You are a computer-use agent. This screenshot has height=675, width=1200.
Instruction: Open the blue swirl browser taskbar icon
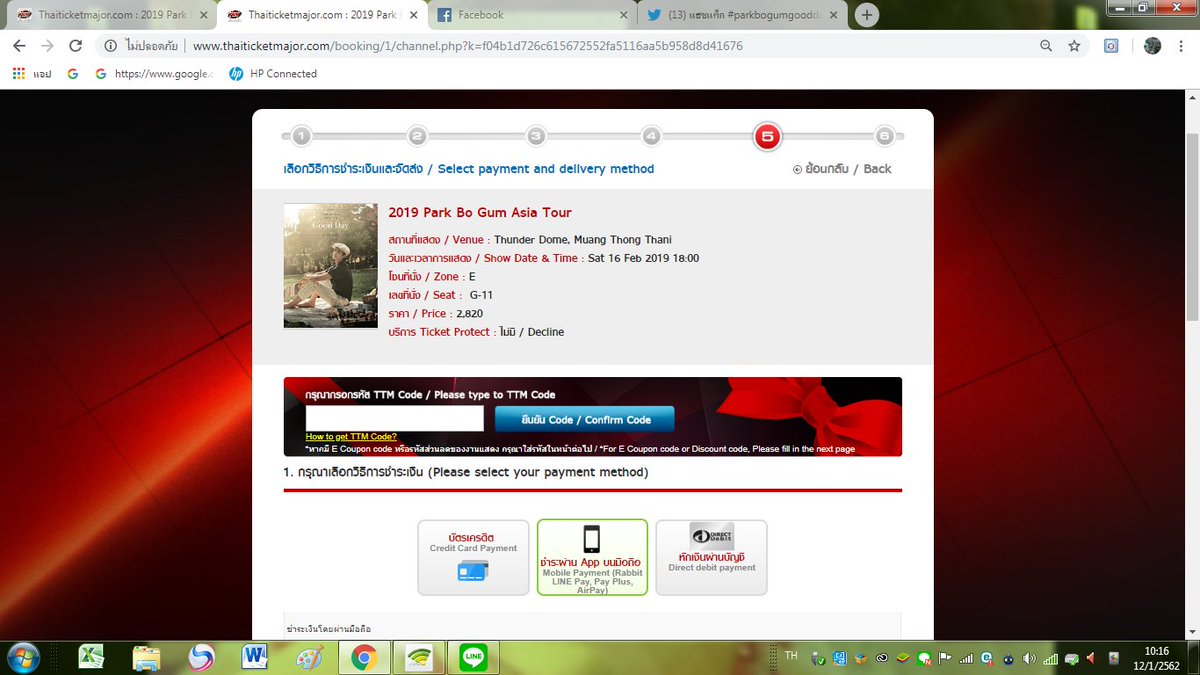tap(201, 657)
